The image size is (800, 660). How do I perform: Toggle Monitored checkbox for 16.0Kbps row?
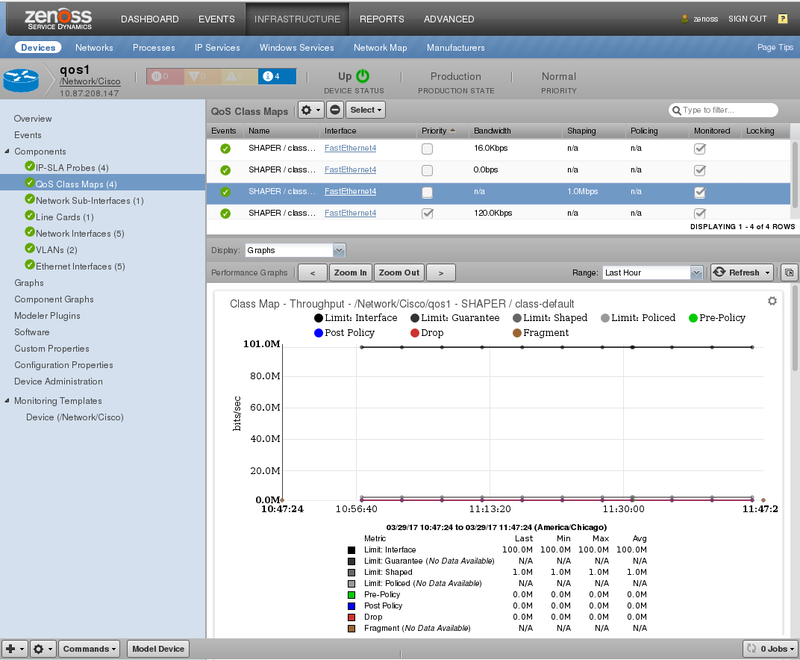(x=700, y=149)
